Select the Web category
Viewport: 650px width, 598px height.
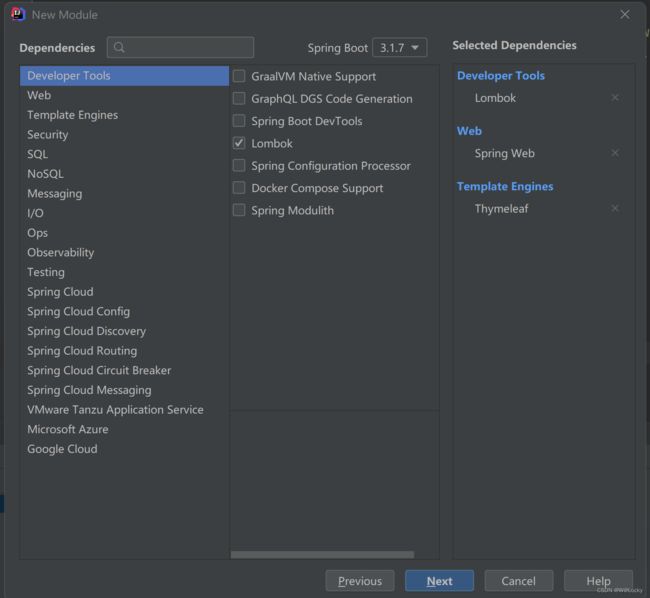(124, 95)
